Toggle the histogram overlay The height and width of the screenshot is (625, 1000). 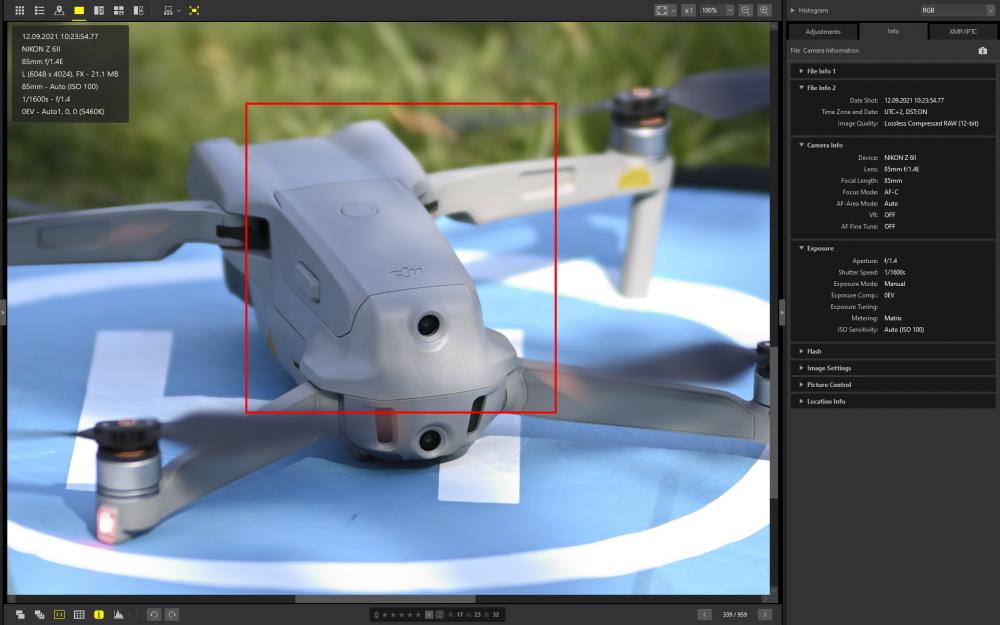pos(119,614)
